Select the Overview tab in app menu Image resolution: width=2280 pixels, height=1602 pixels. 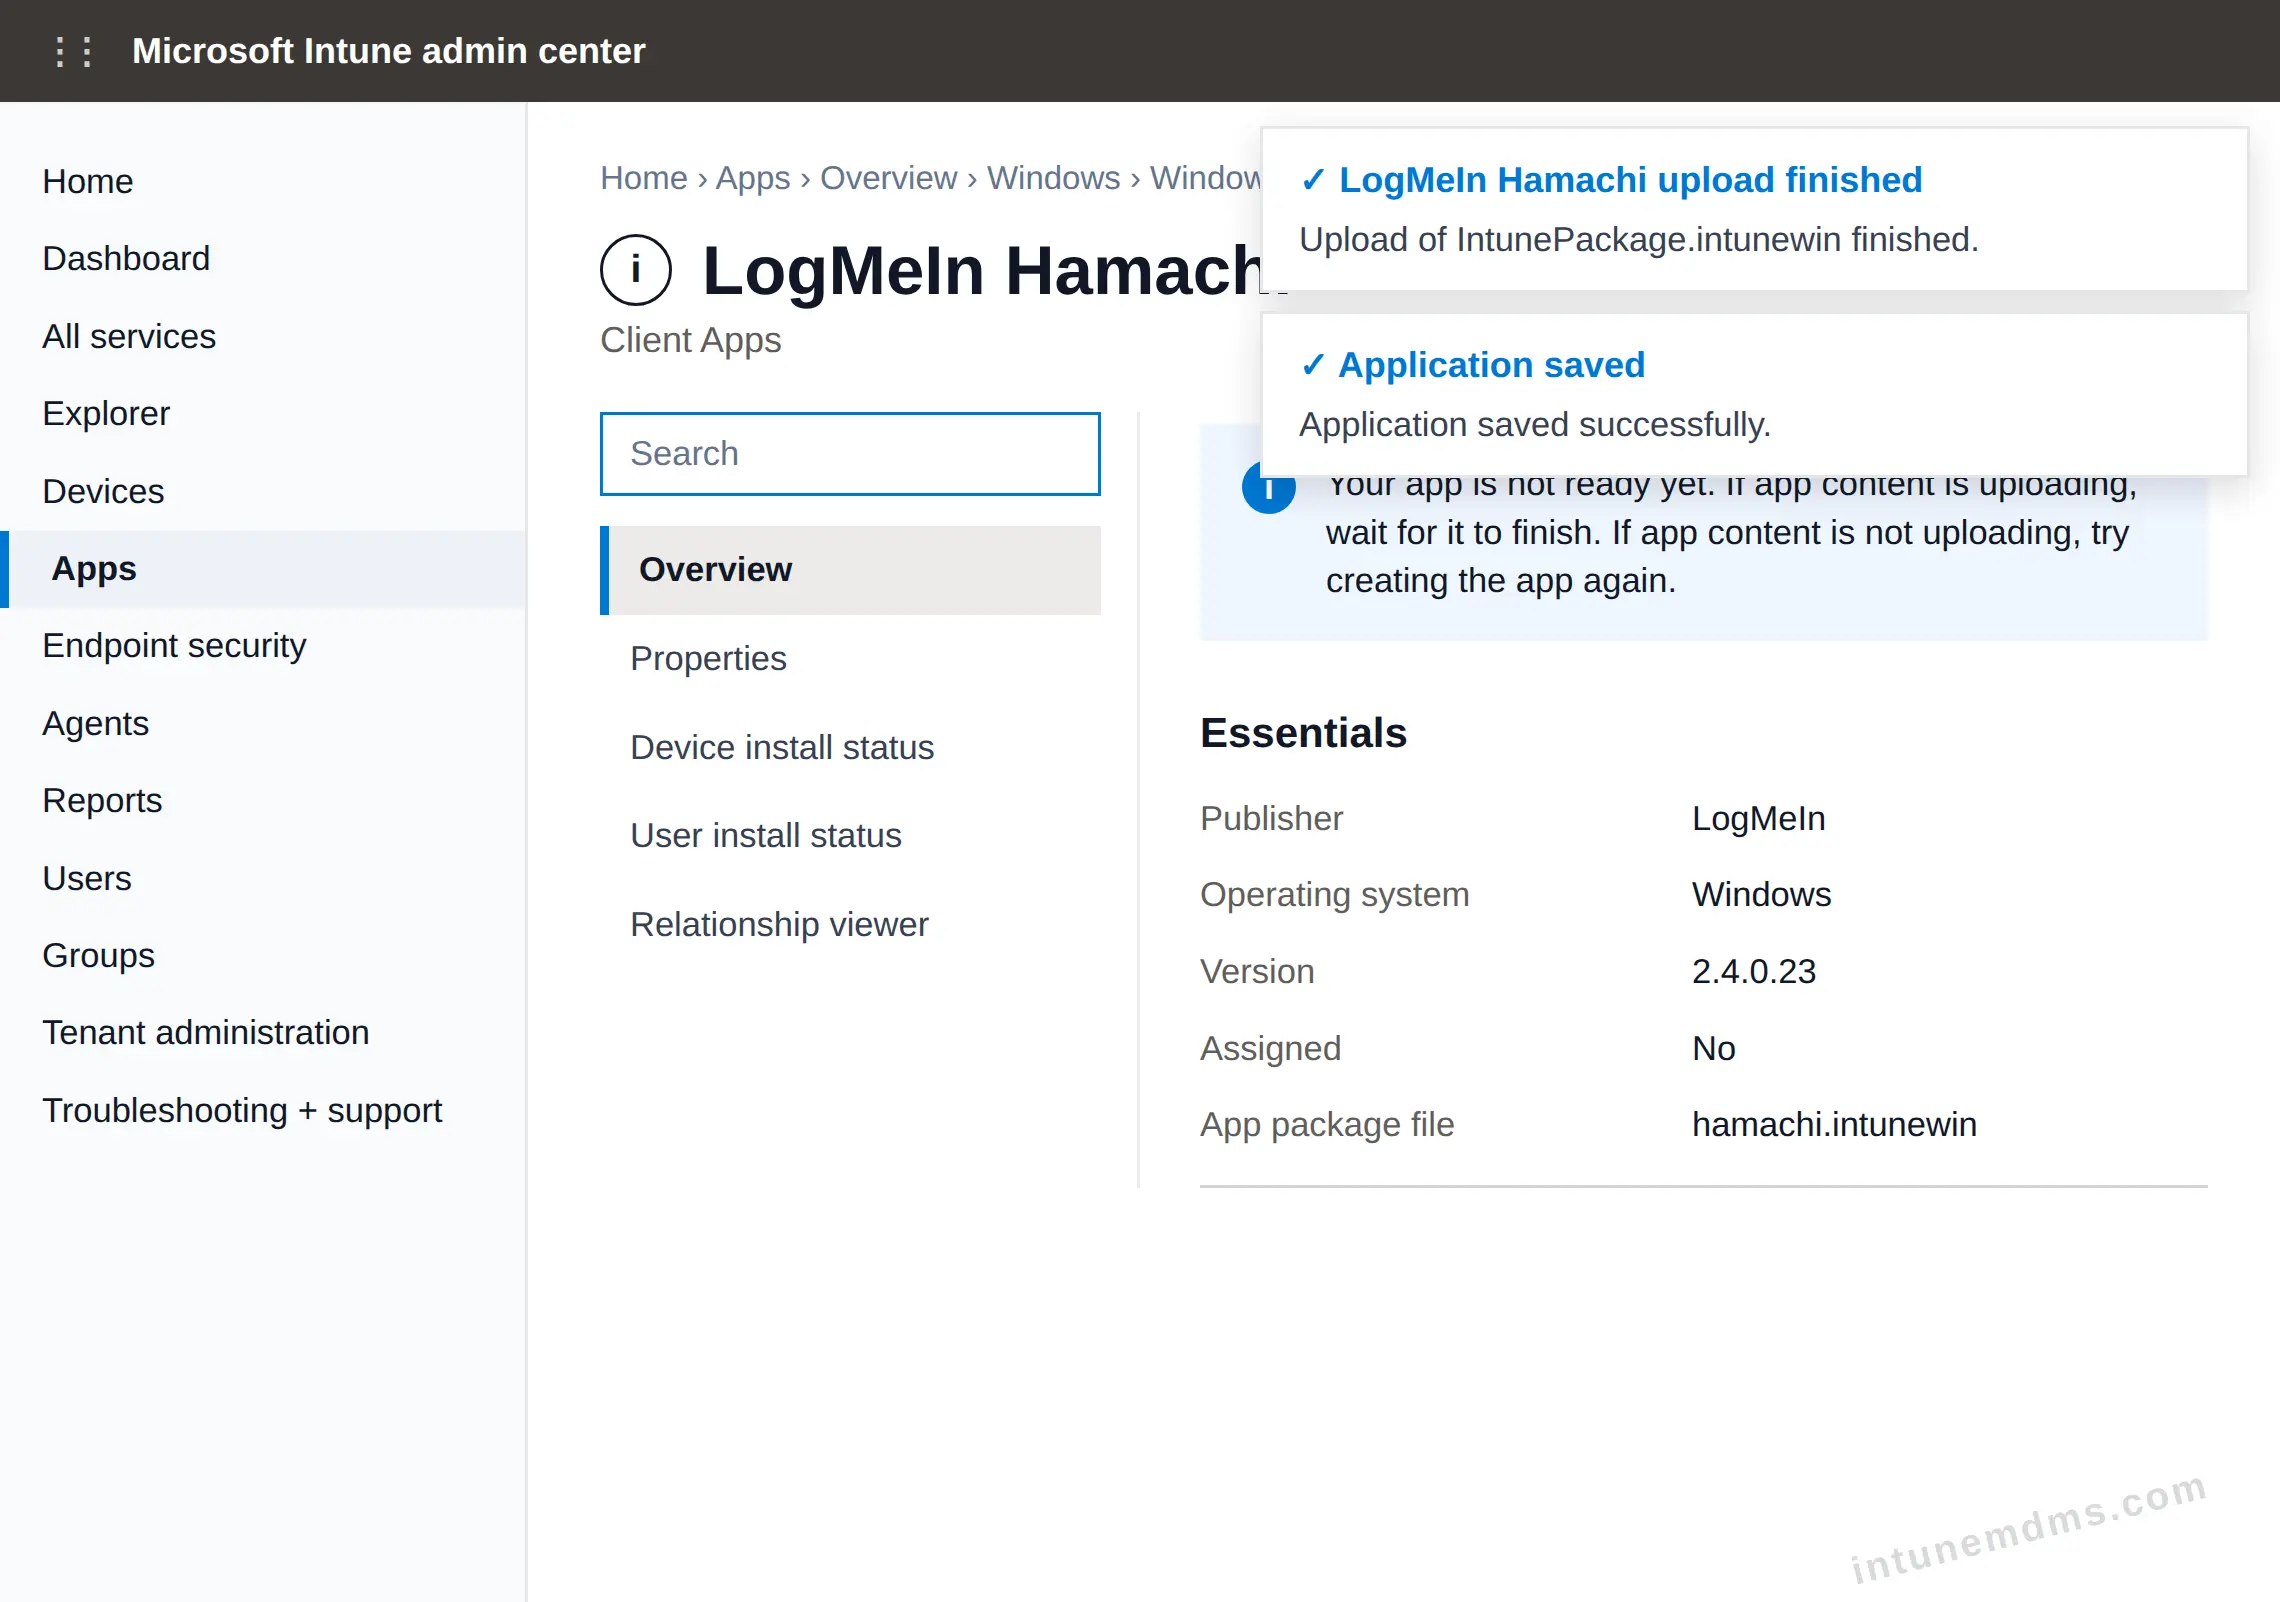click(850, 570)
